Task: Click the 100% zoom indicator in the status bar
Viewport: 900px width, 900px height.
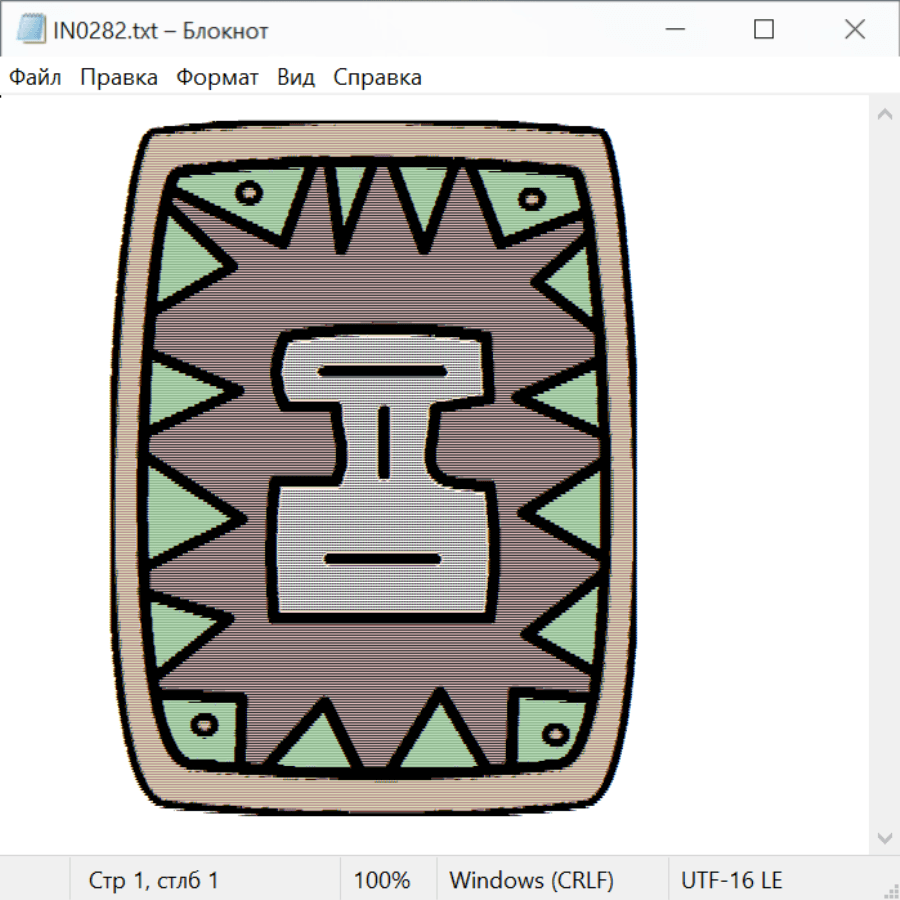Action: [382, 881]
